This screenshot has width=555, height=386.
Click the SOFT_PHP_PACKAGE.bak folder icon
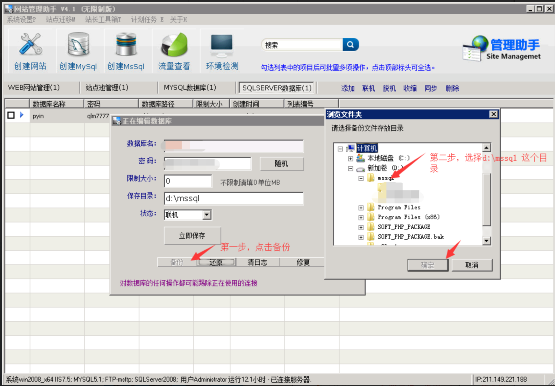point(371,236)
